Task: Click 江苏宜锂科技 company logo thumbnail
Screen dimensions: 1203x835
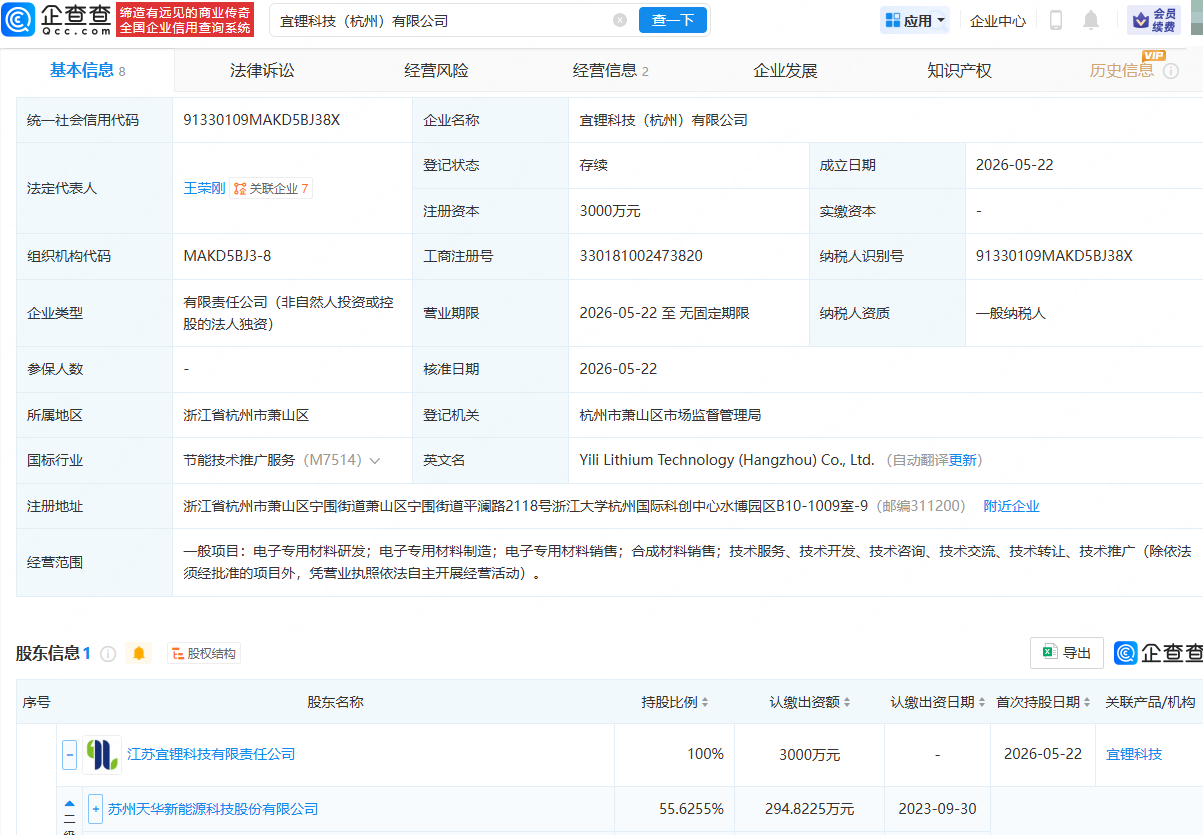Action: pos(102,754)
